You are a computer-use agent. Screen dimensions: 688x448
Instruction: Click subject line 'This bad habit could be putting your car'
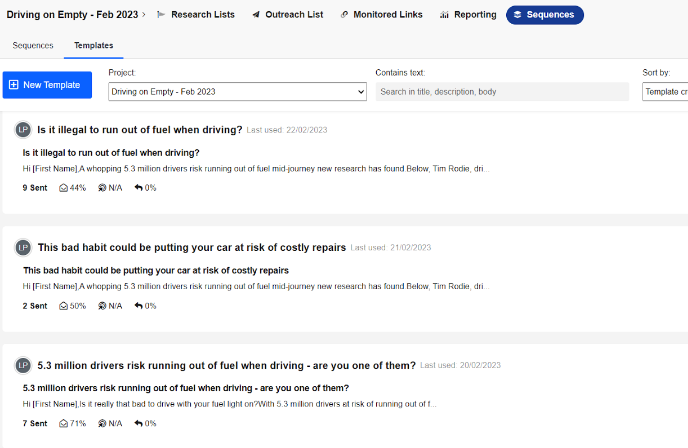pyautogui.click(x=156, y=270)
